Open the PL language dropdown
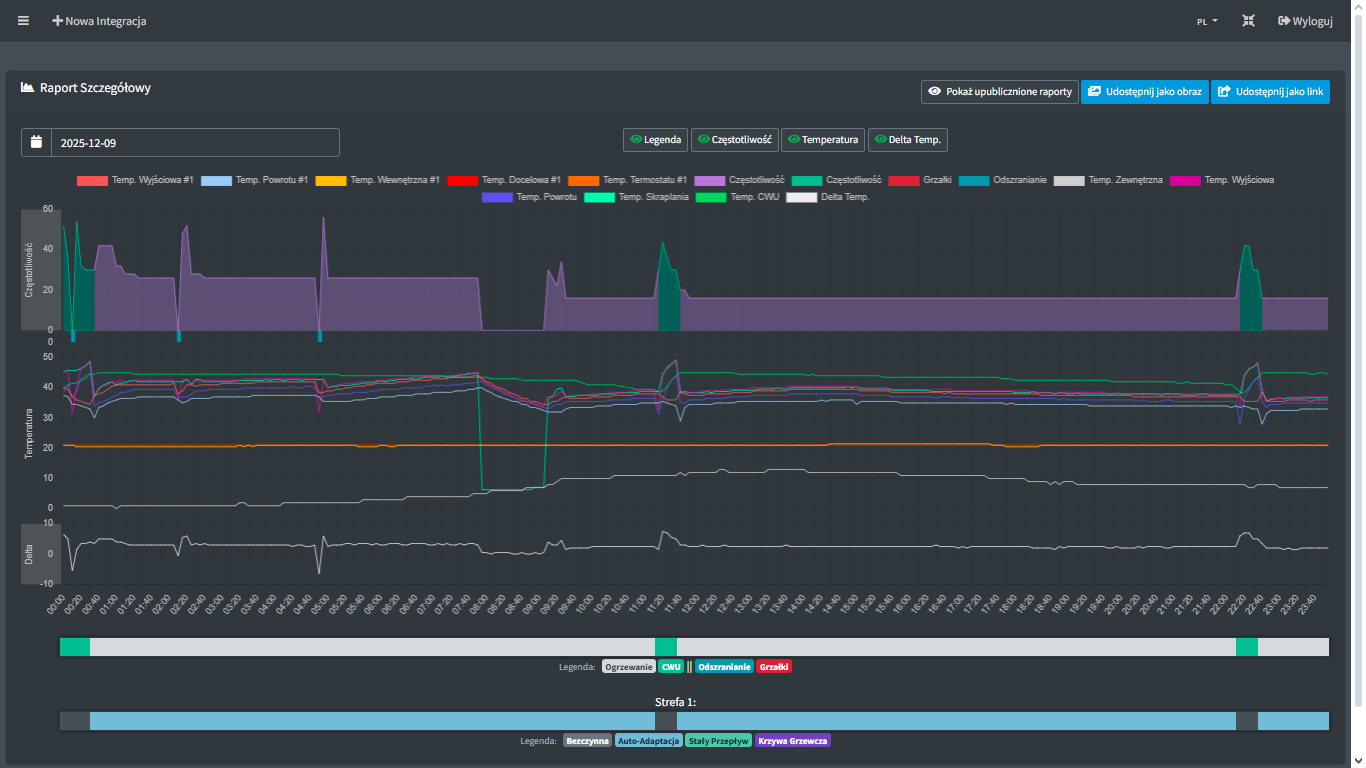The width and height of the screenshot is (1366, 768). click(x=1207, y=21)
